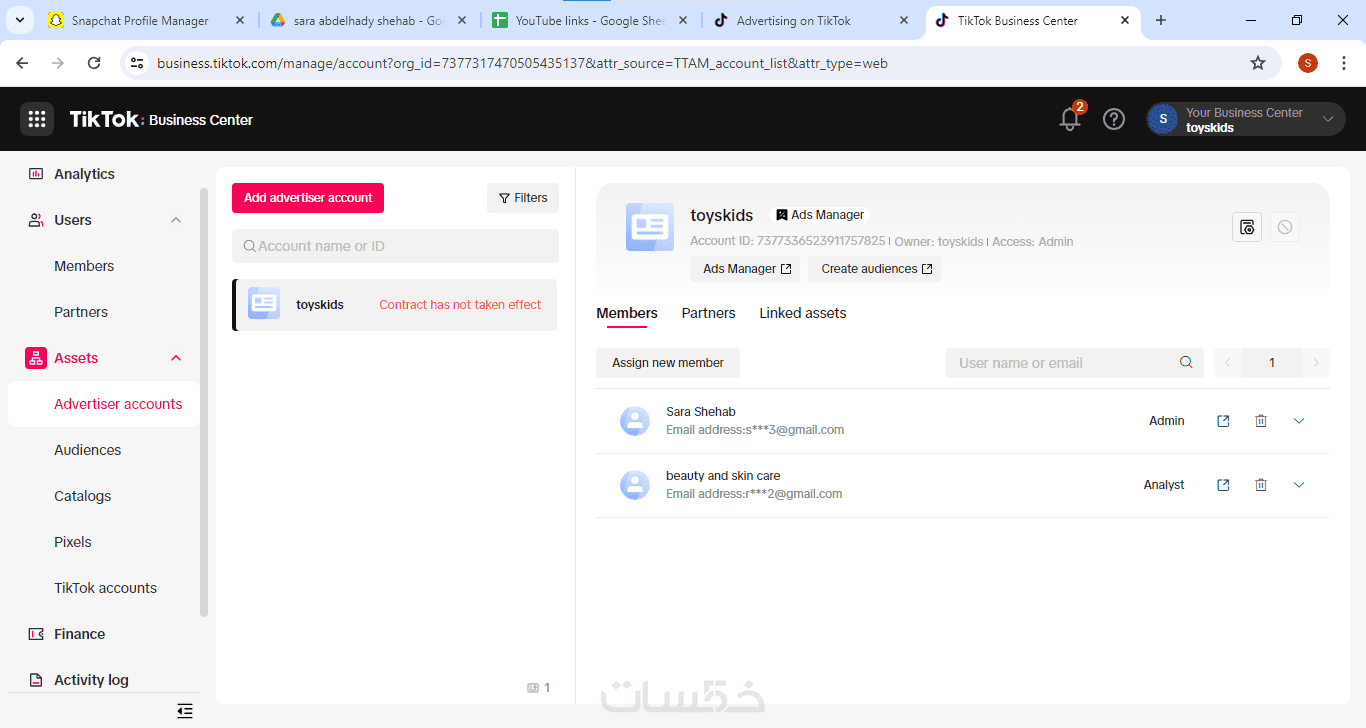1366x728 pixels.
Task: Click the Ads Manager badge beside toyskids title
Action: click(820, 215)
